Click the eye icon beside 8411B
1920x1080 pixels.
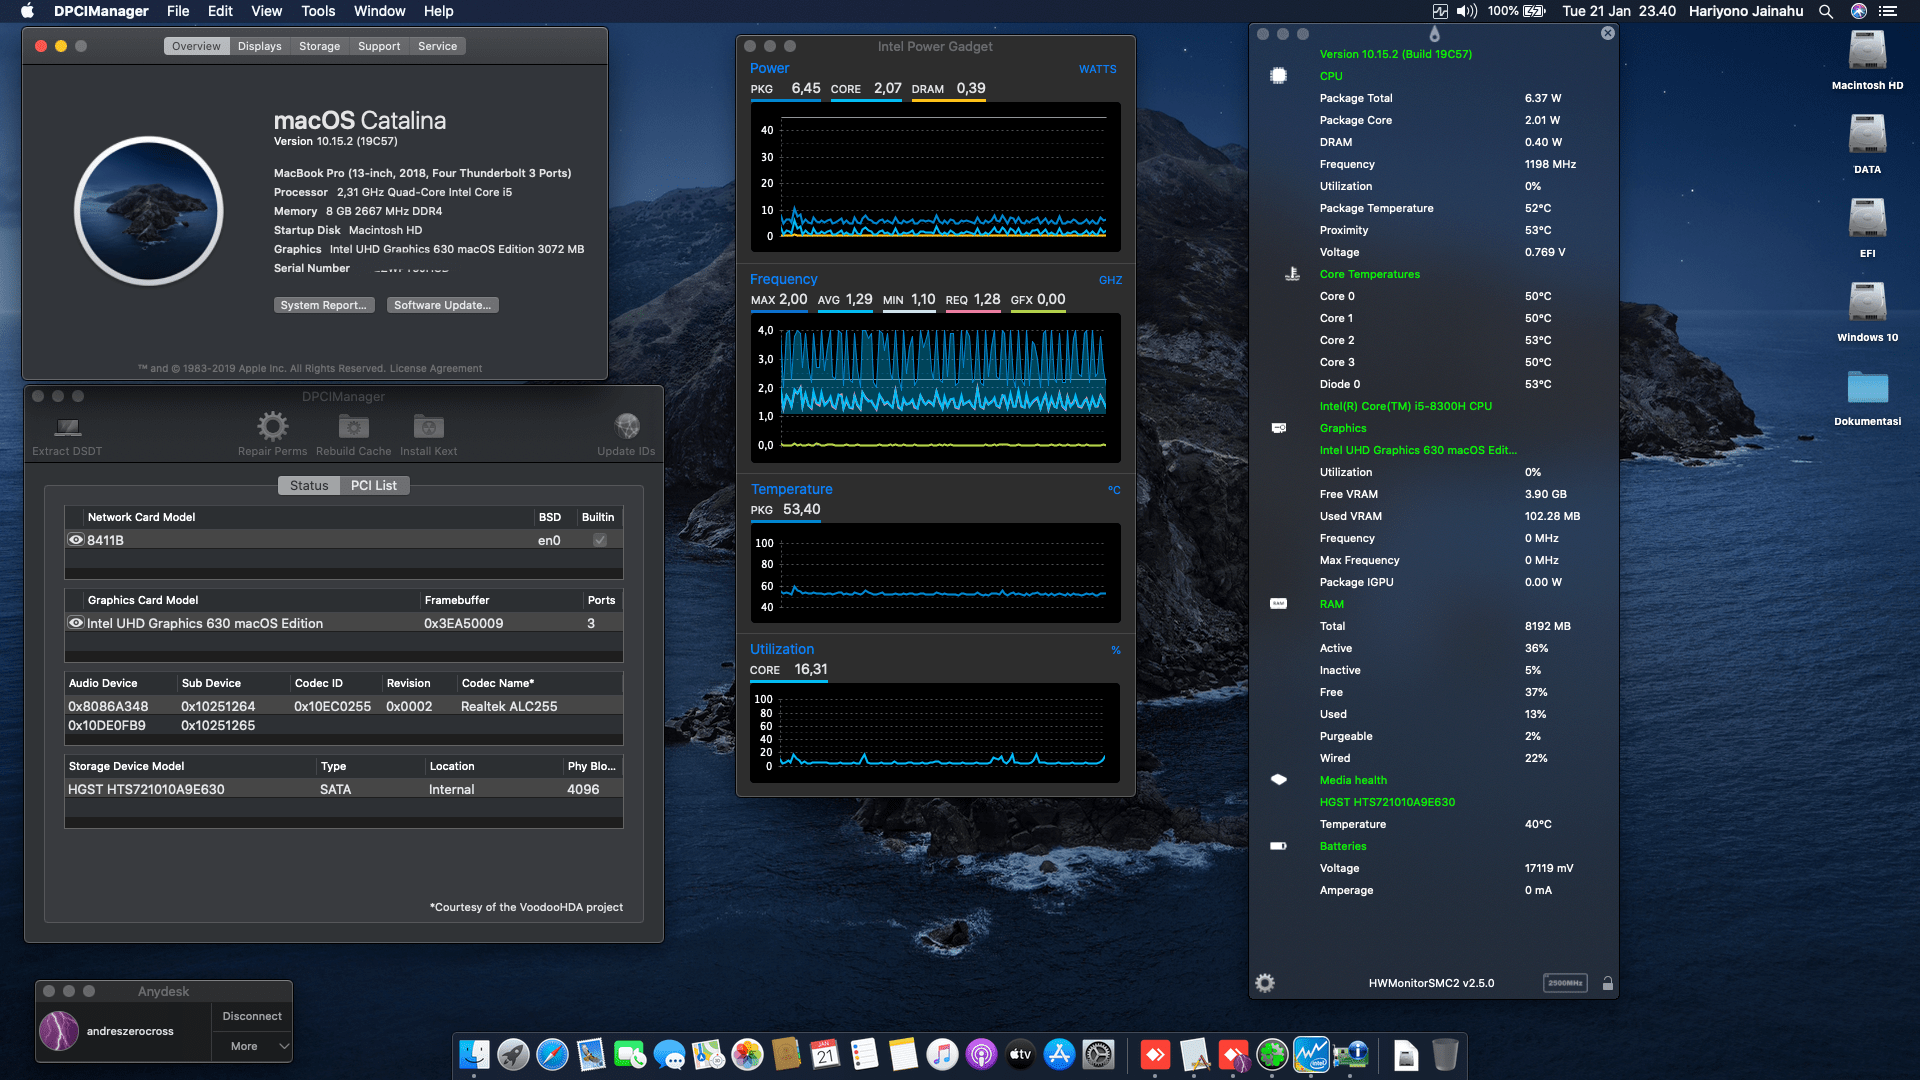(x=76, y=540)
